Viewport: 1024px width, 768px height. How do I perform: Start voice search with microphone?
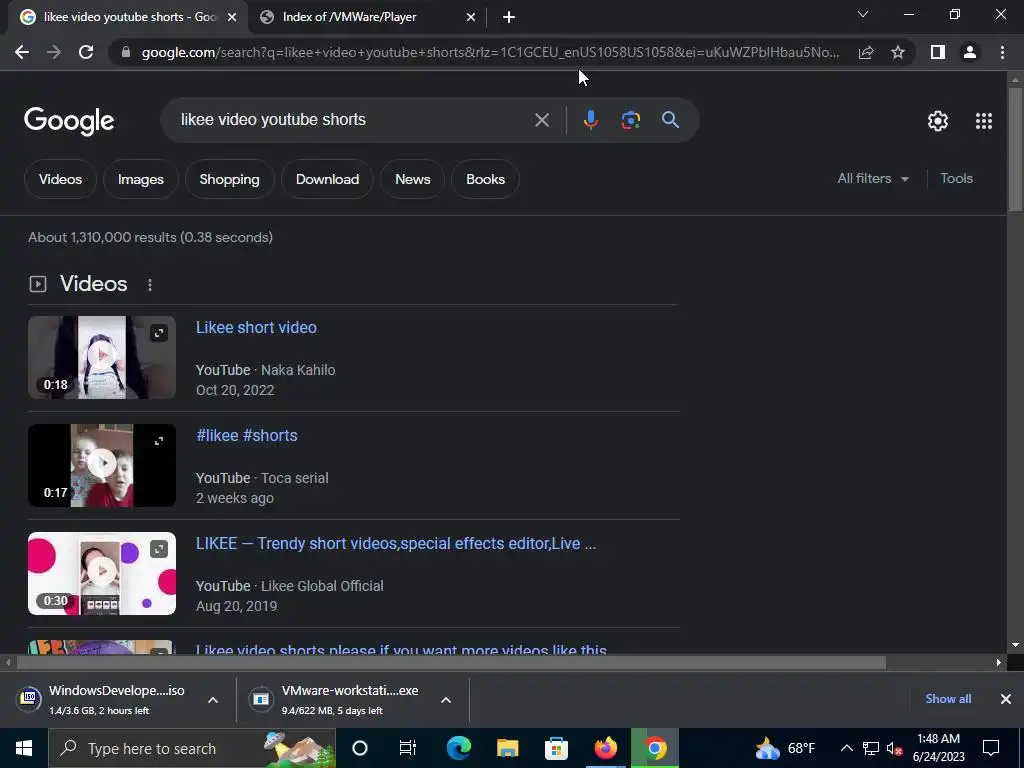click(x=590, y=120)
